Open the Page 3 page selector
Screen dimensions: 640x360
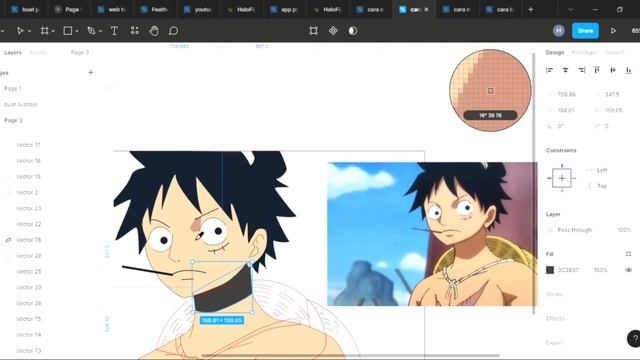coord(80,53)
